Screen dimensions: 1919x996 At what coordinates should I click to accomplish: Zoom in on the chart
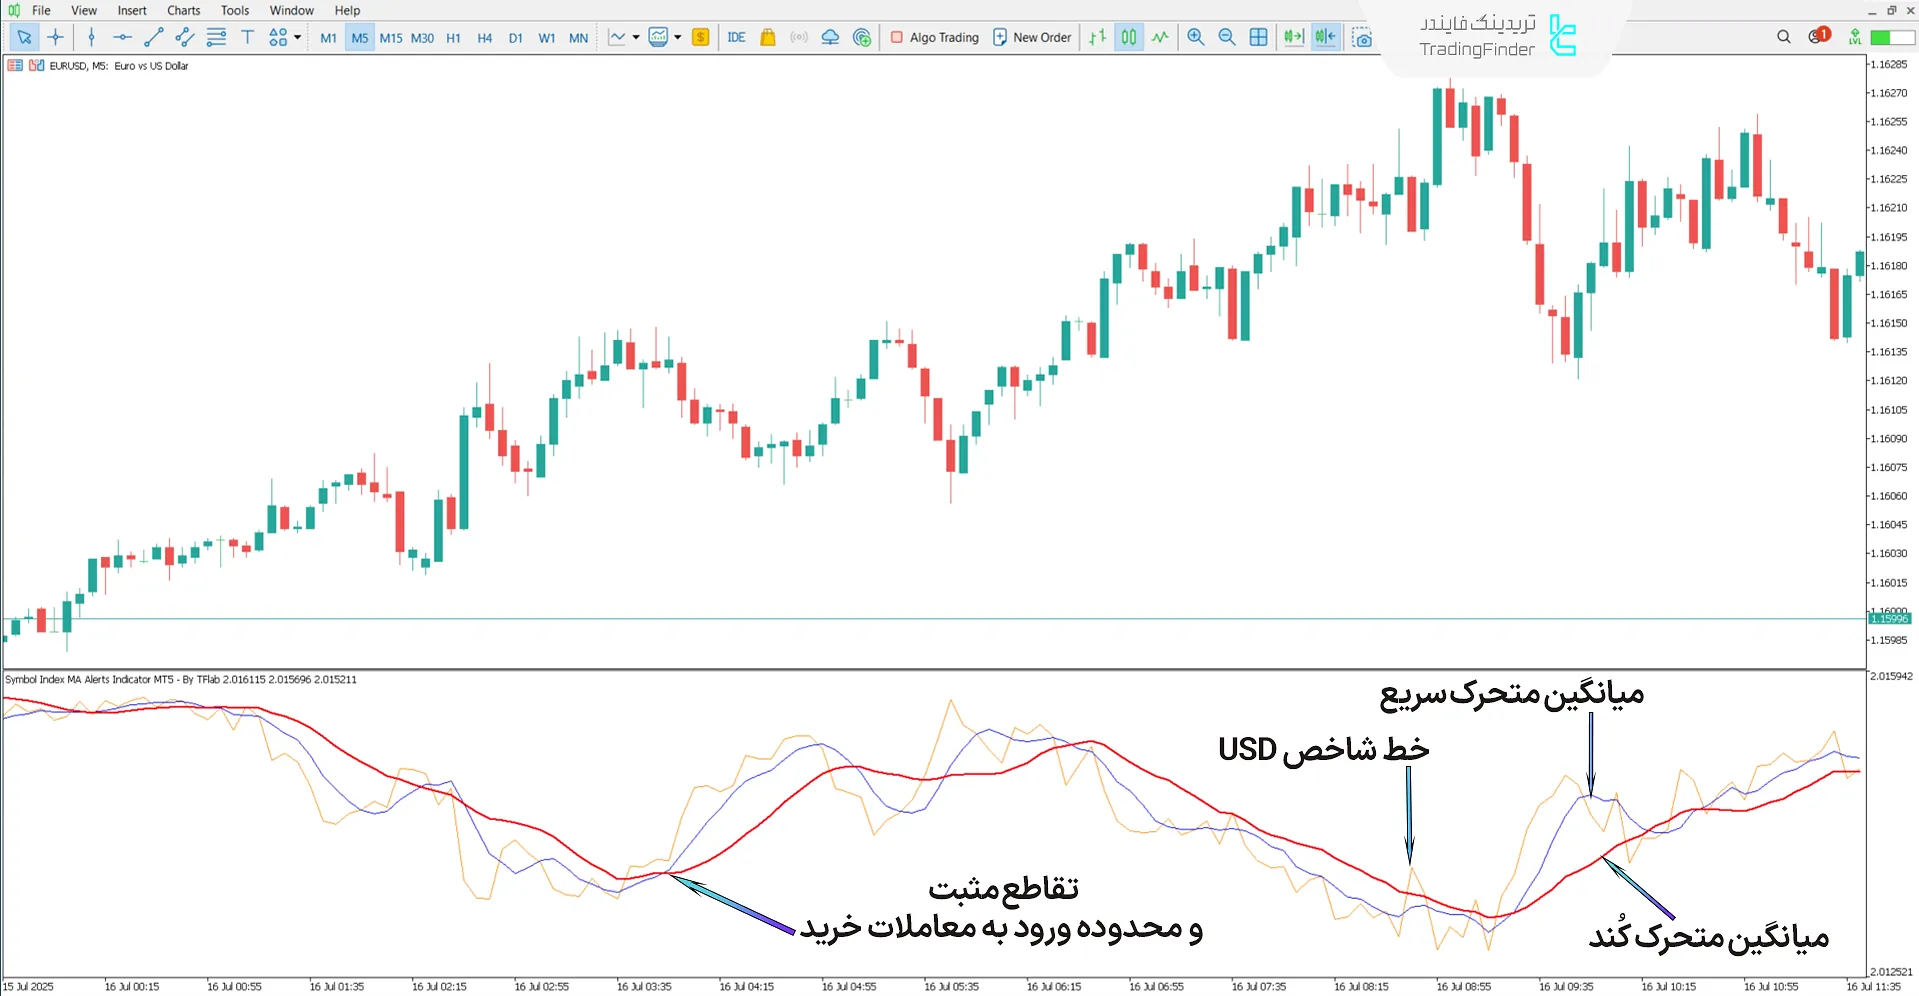[x=1195, y=37]
